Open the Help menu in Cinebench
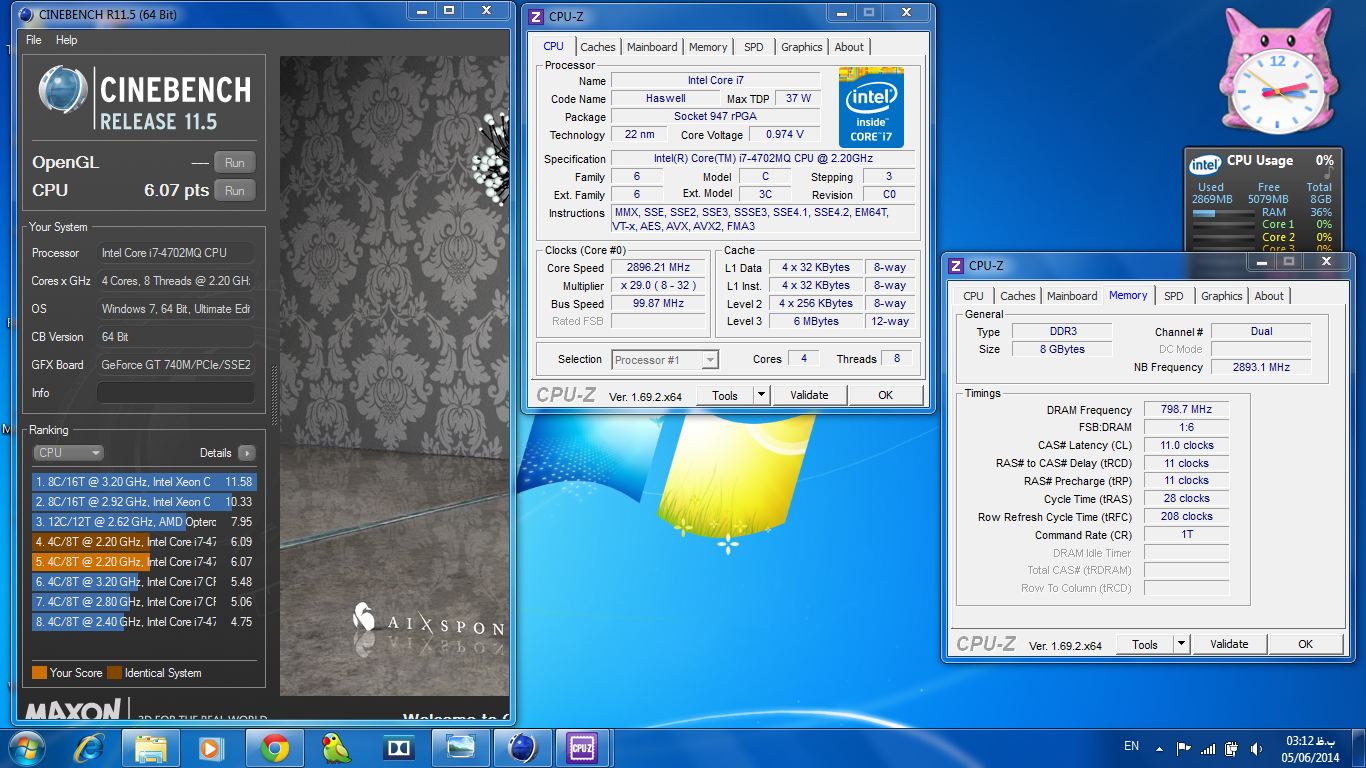Viewport: 1366px width, 768px height. point(67,40)
